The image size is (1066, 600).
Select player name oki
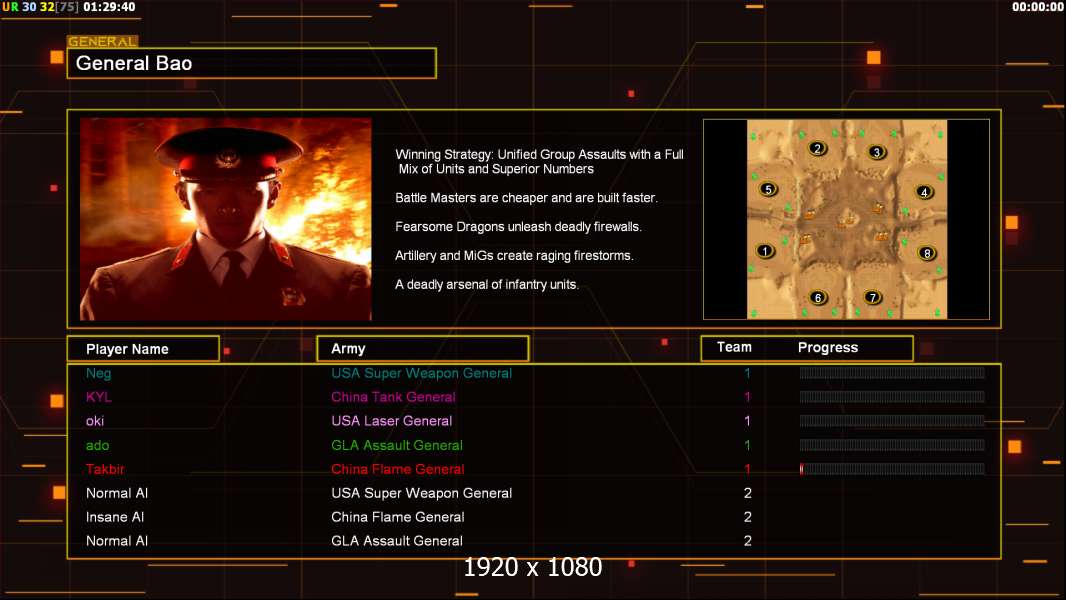point(95,421)
